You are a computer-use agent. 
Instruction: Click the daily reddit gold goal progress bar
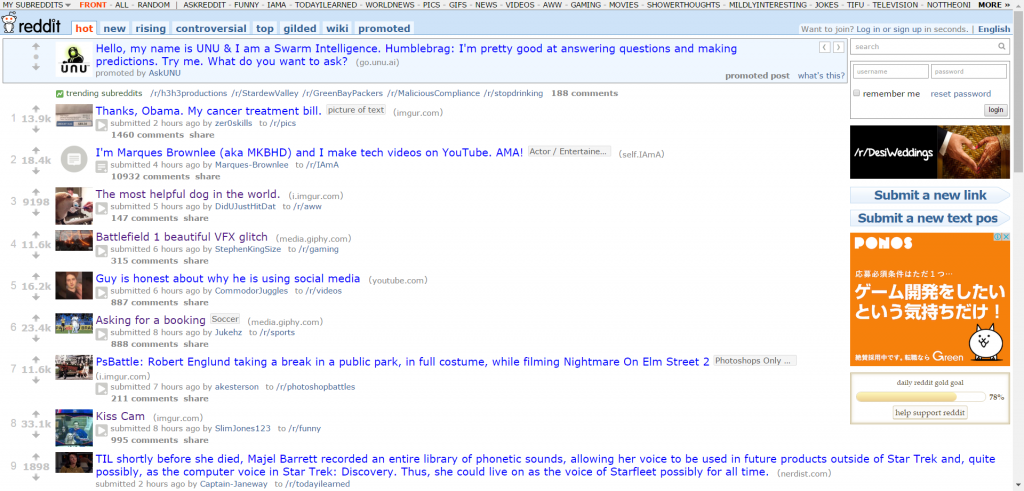[x=921, y=396]
